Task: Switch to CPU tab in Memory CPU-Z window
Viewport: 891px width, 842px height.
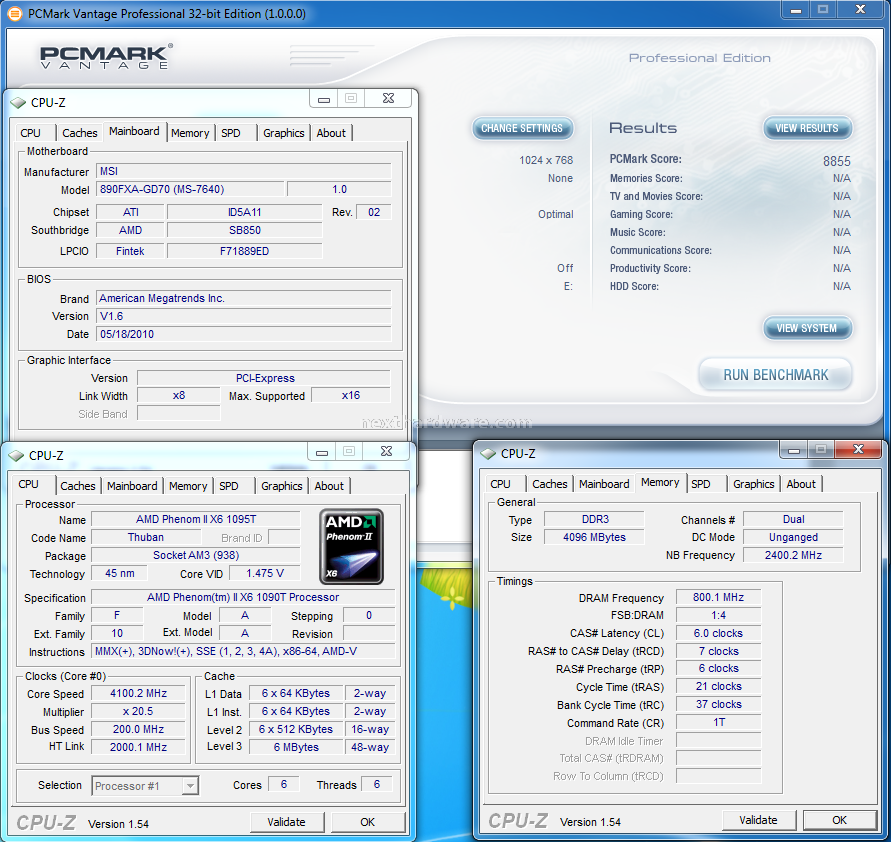Action: [500, 484]
